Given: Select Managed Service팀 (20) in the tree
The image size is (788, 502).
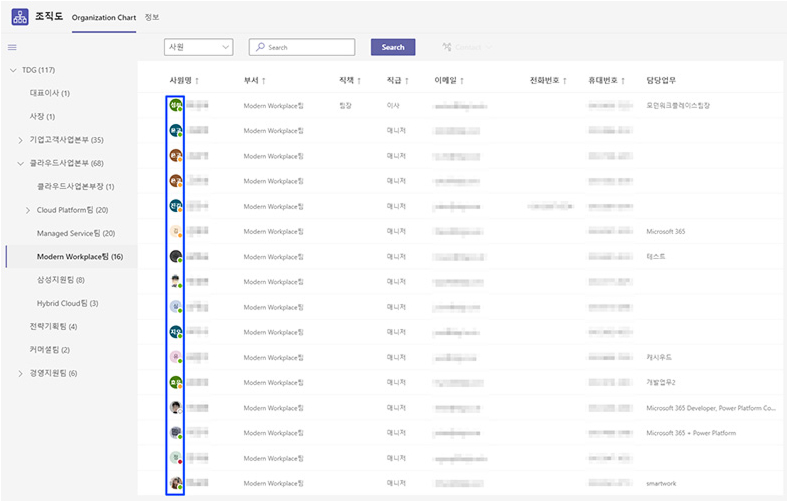Looking at the screenshot, I should coord(76,233).
